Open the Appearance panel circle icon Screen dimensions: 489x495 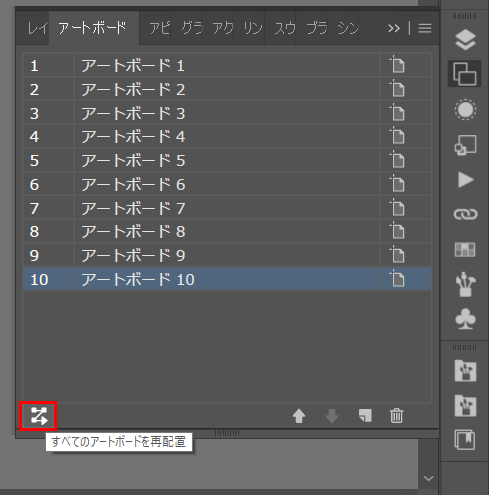(465, 109)
